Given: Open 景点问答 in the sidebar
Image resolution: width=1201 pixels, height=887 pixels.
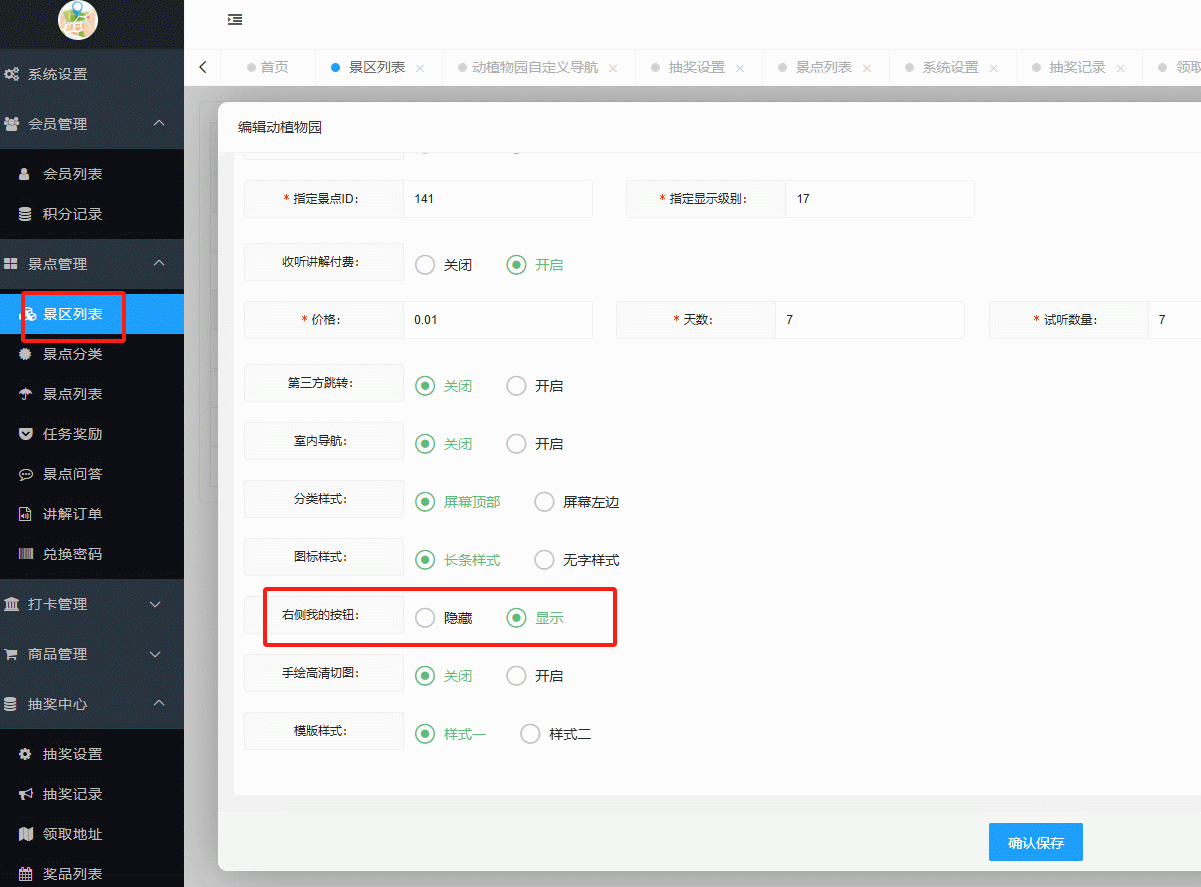Looking at the screenshot, I should tap(92, 474).
